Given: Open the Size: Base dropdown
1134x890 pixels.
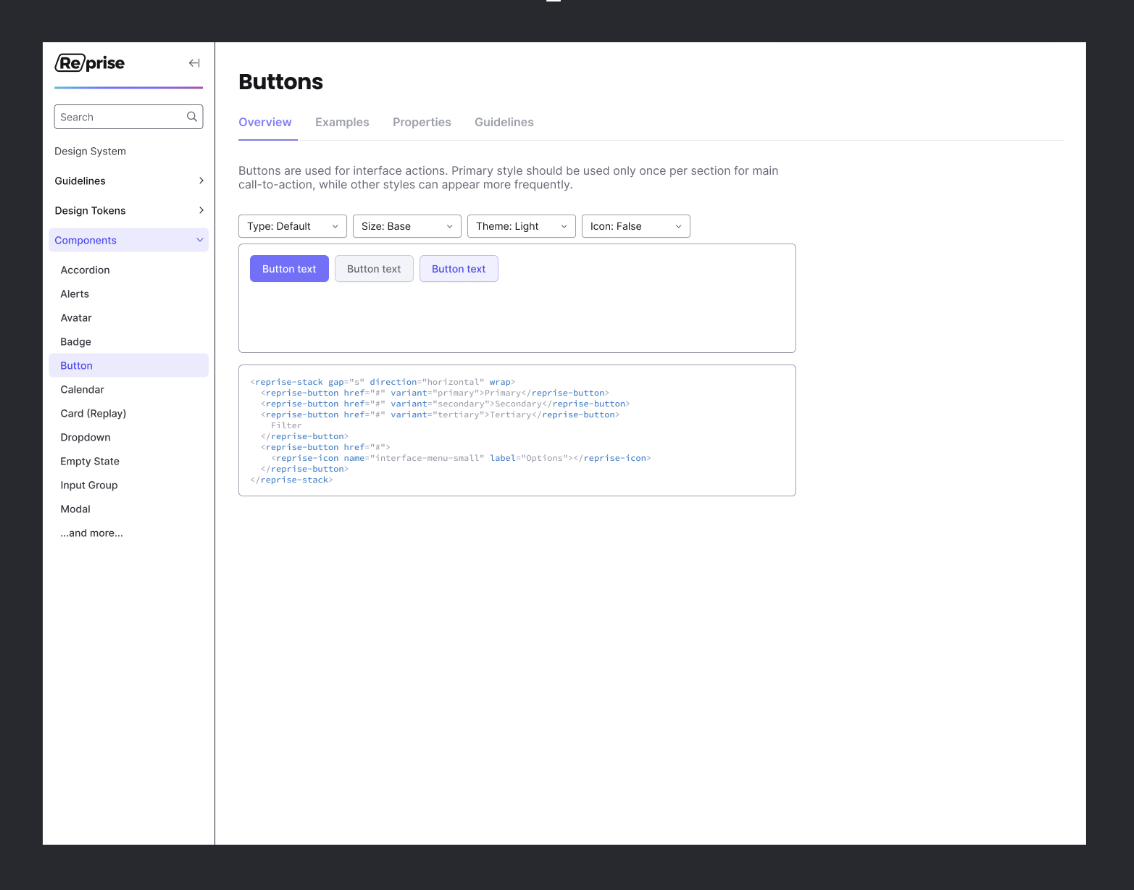Looking at the screenshot, I should pyautogui.click(x=407, y=226).
